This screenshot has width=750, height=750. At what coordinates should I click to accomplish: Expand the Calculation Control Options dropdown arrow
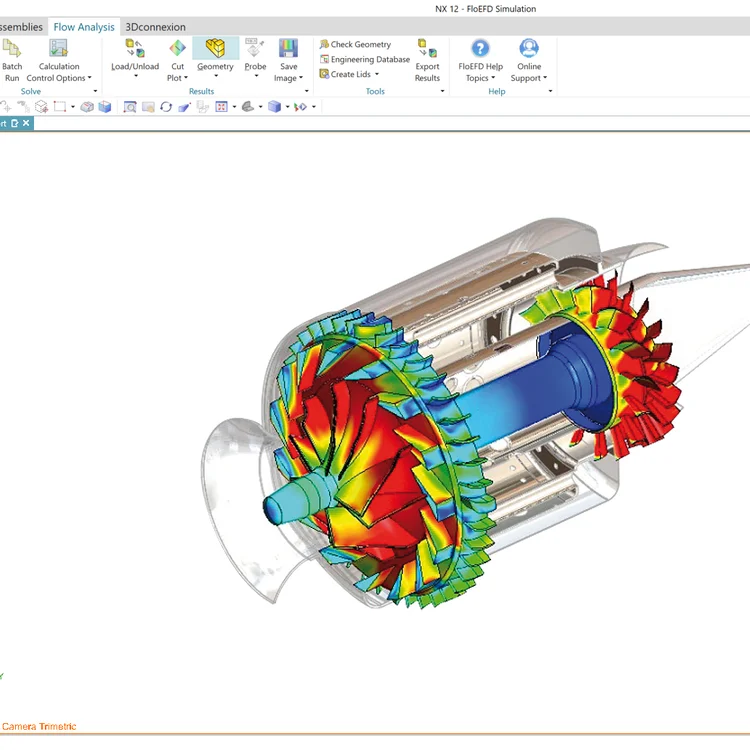tap(89, 77)
